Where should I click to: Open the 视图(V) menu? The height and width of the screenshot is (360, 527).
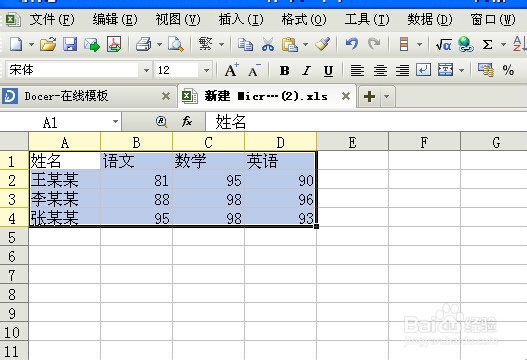point(178,19)
